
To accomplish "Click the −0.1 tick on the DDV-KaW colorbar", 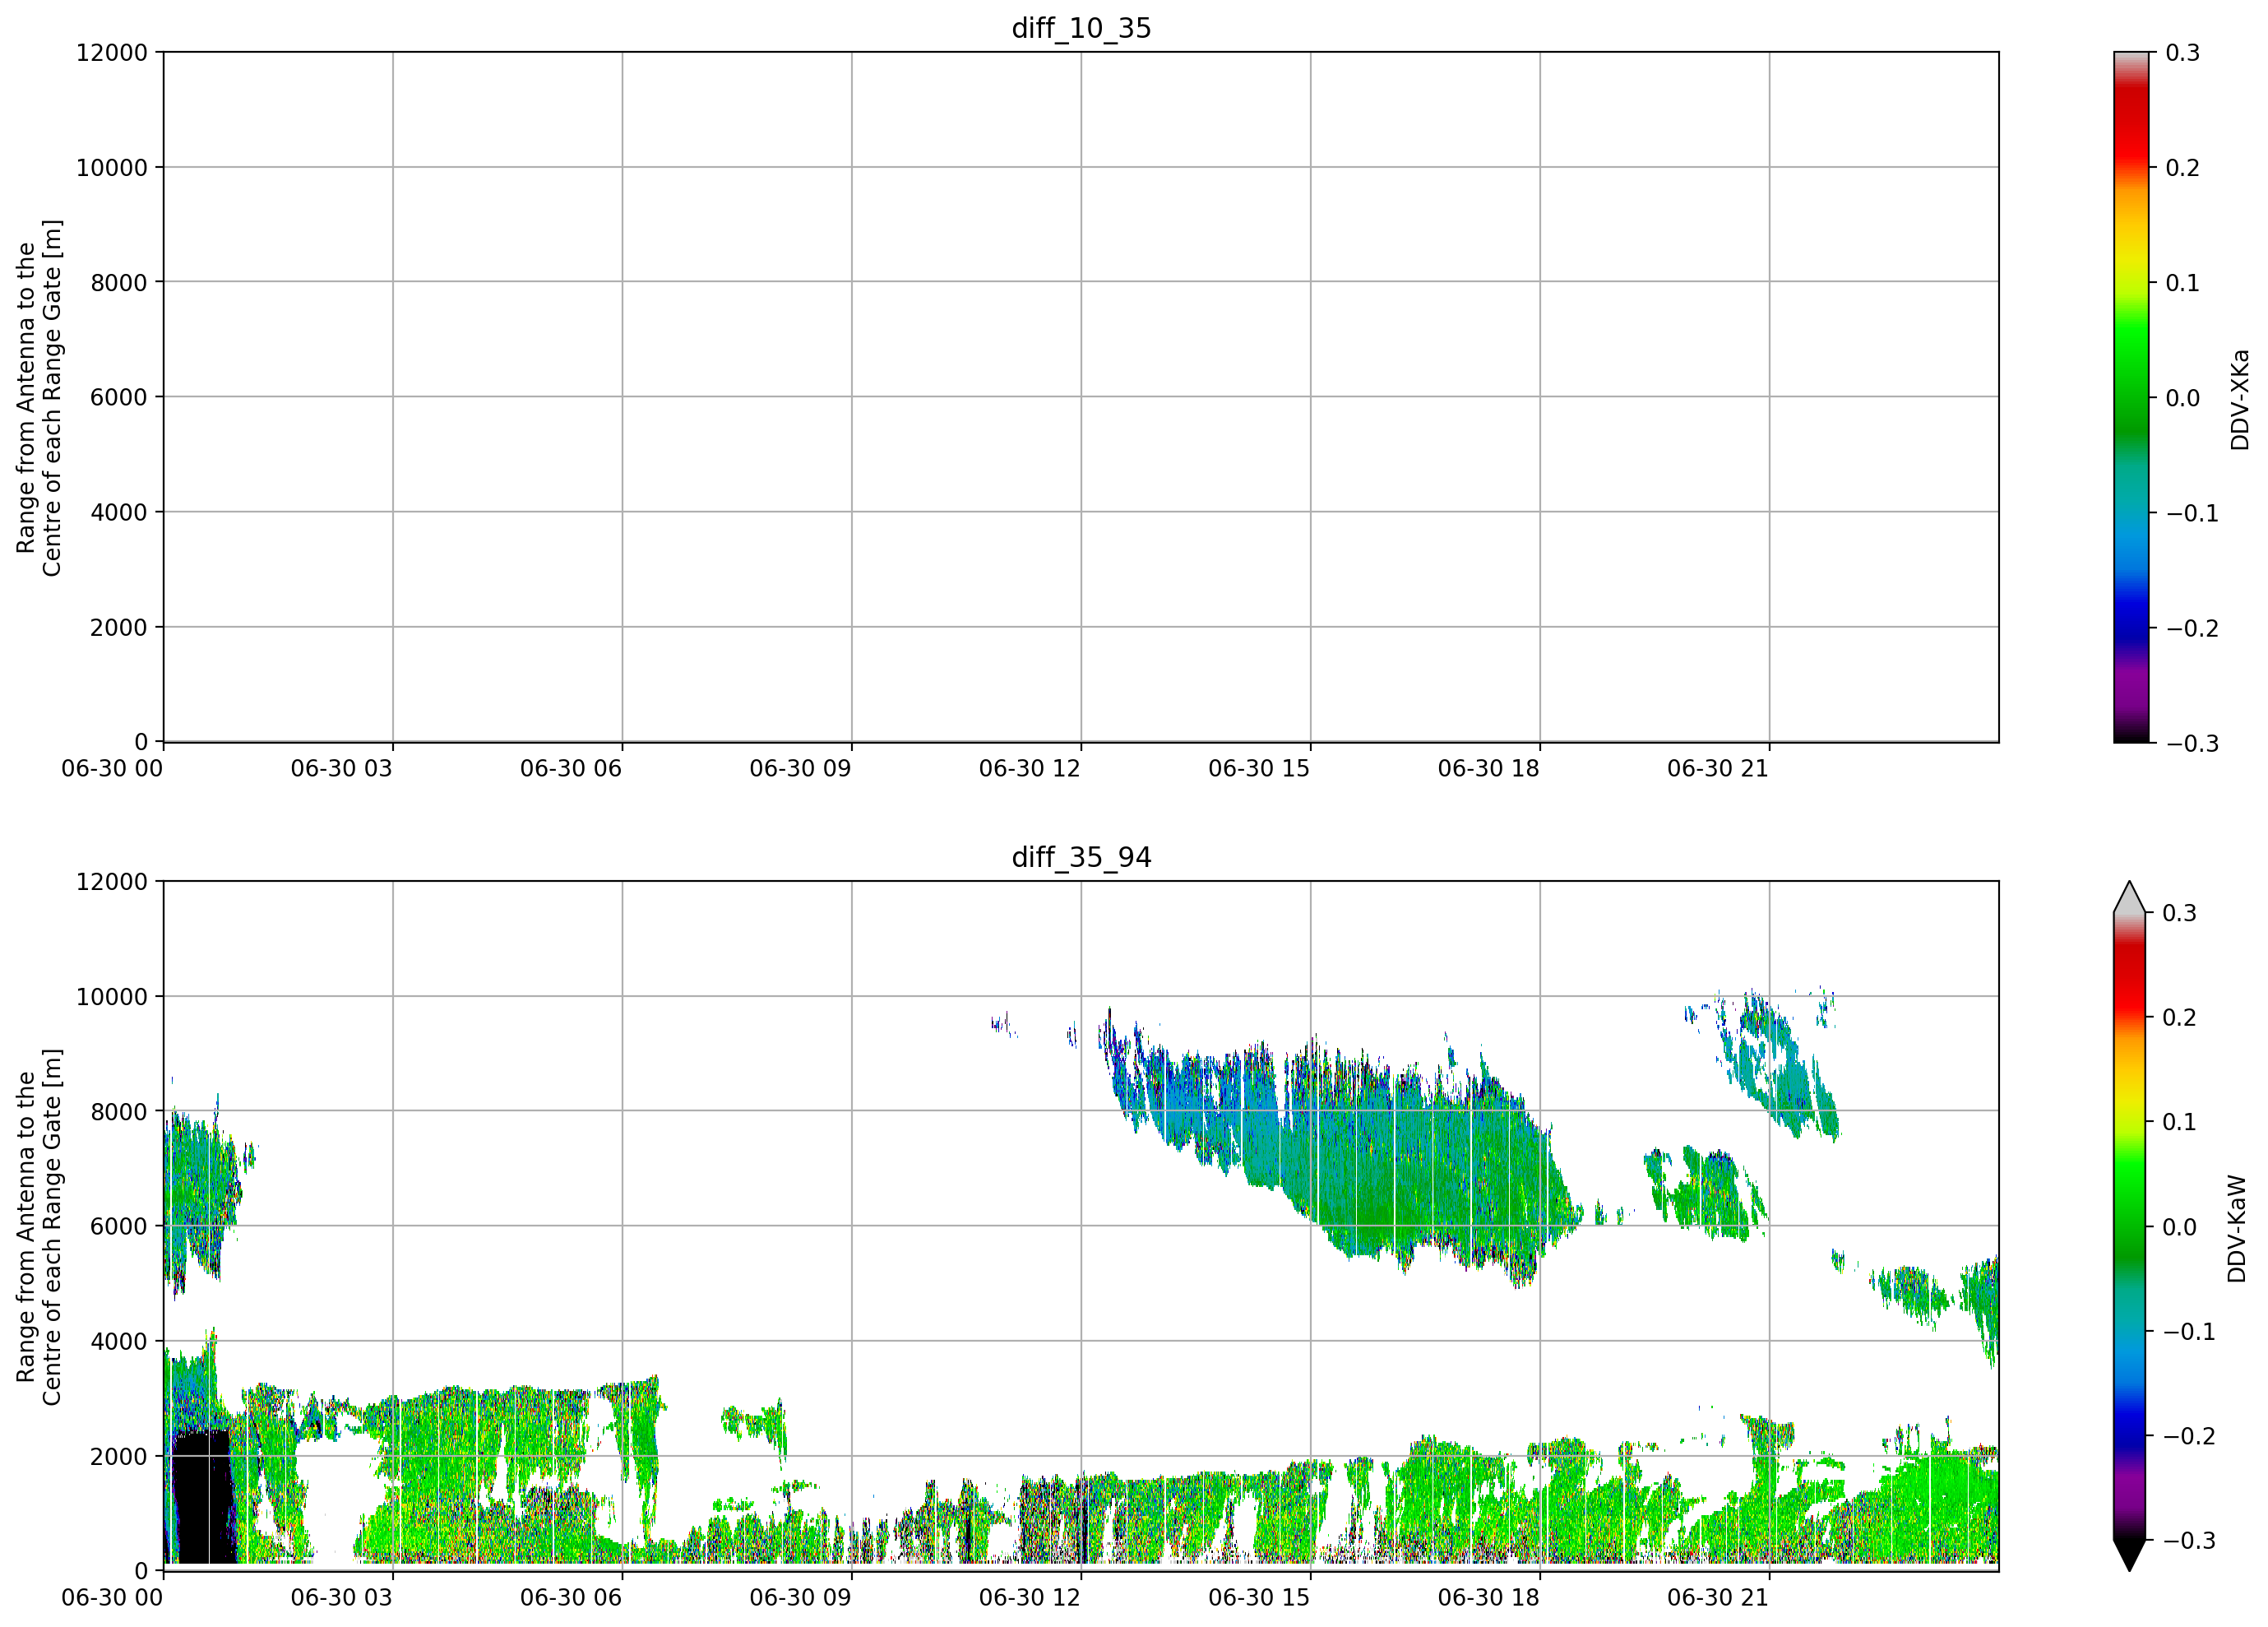I will (x=2189, y=1331).
